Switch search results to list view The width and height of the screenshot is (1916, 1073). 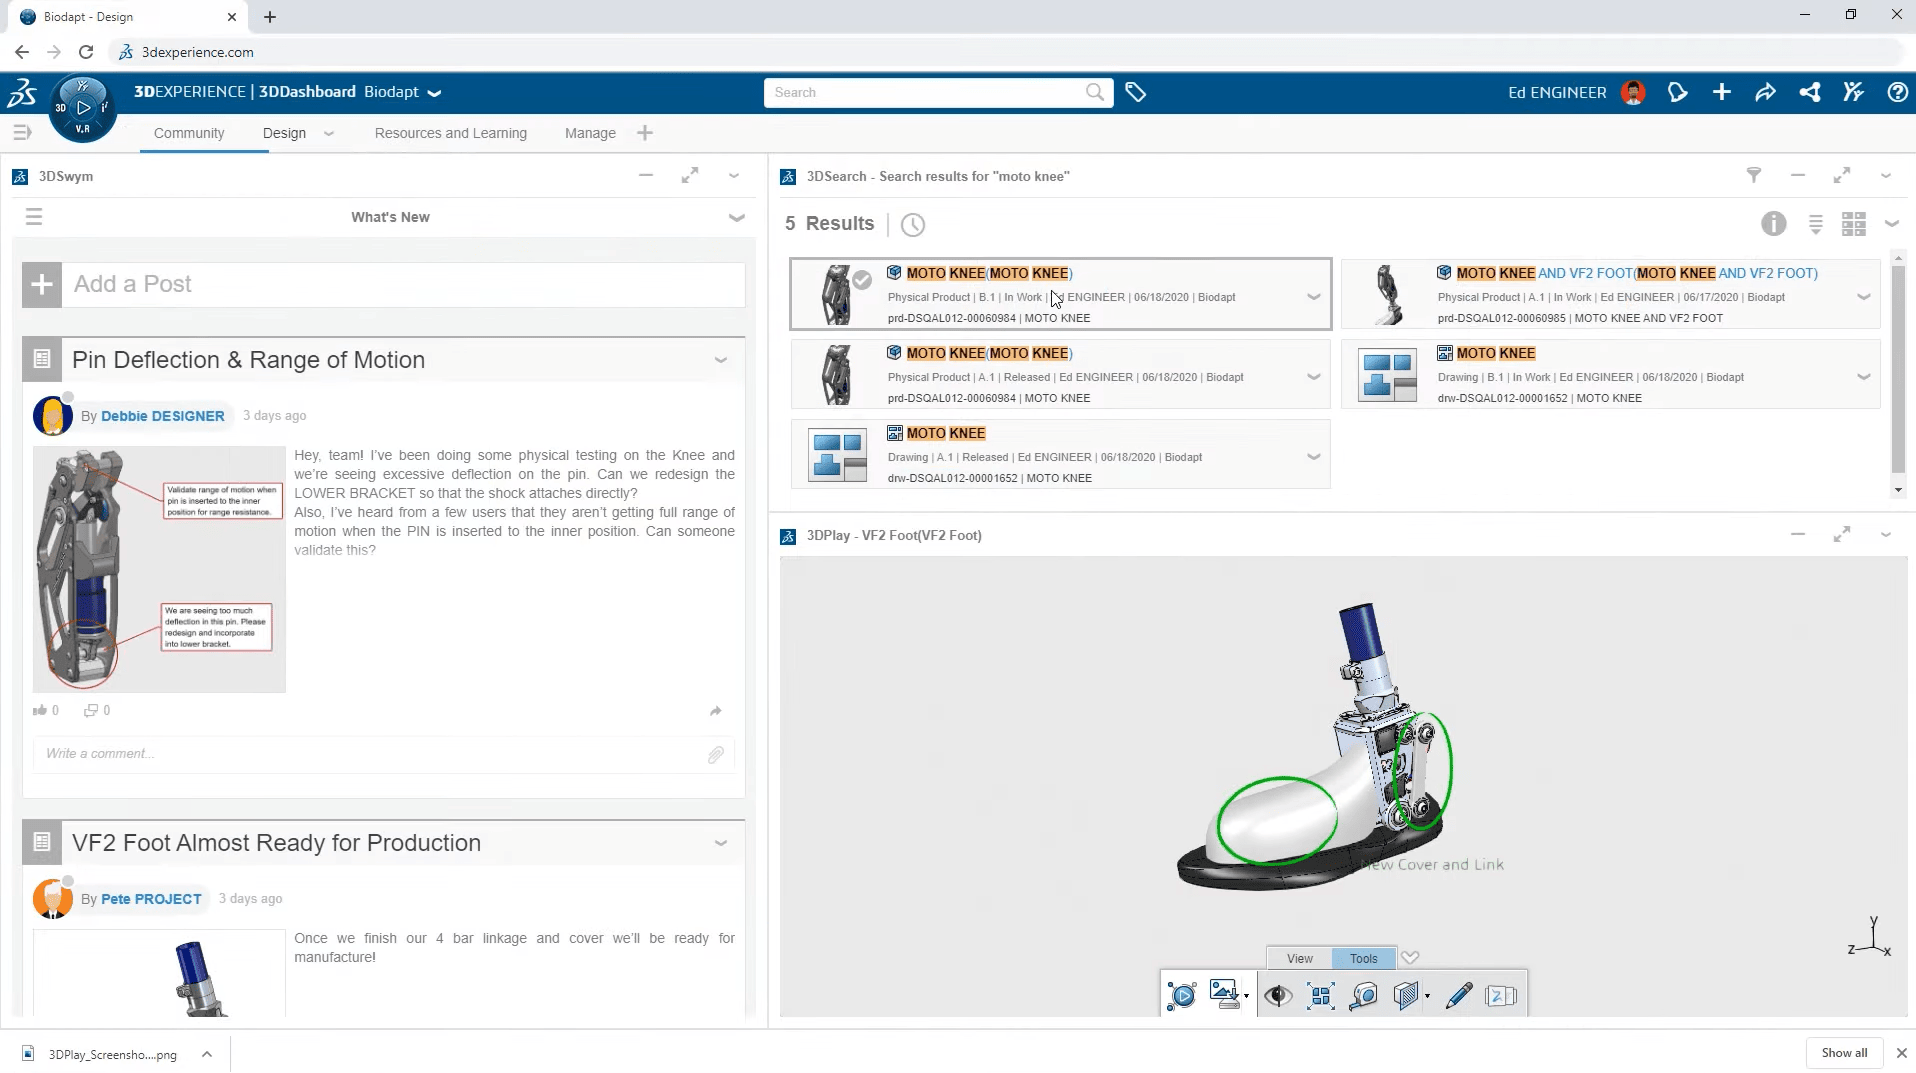point(1815,224)
